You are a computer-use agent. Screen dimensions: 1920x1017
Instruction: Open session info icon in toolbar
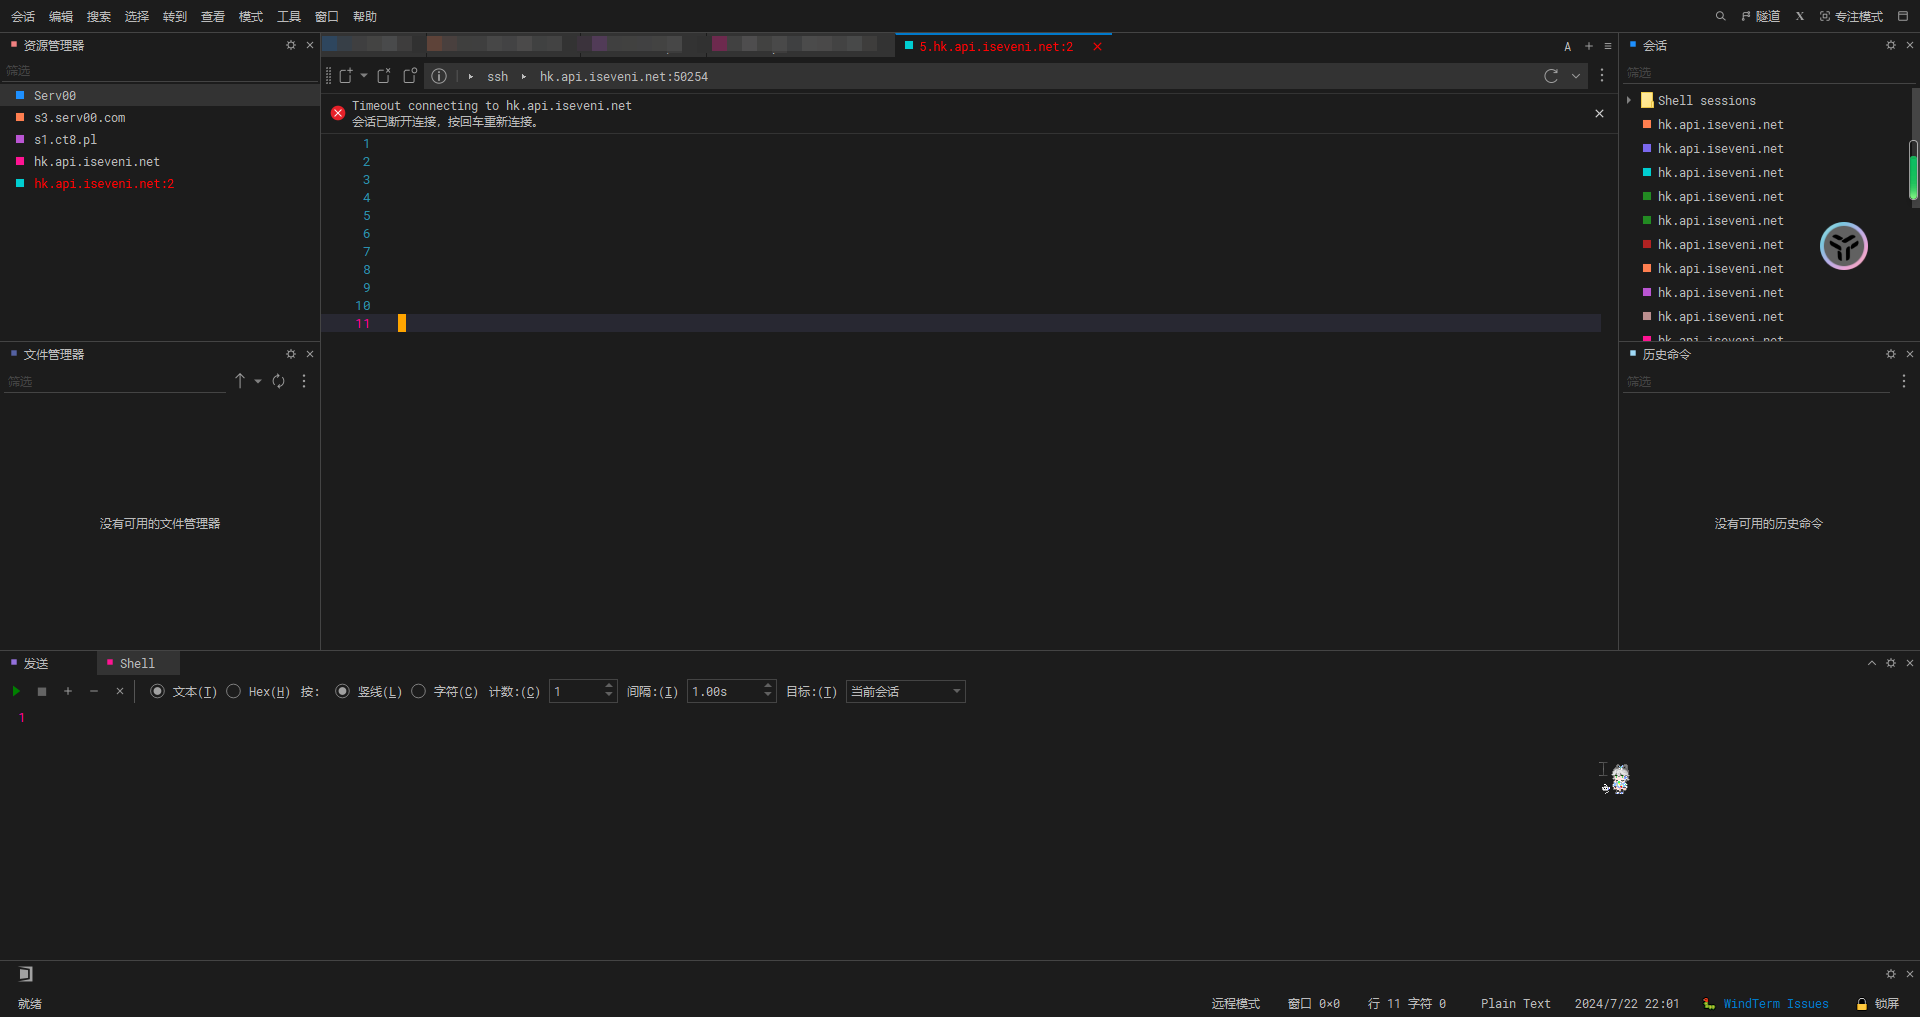pyautogui.click(x=439, y=76)
